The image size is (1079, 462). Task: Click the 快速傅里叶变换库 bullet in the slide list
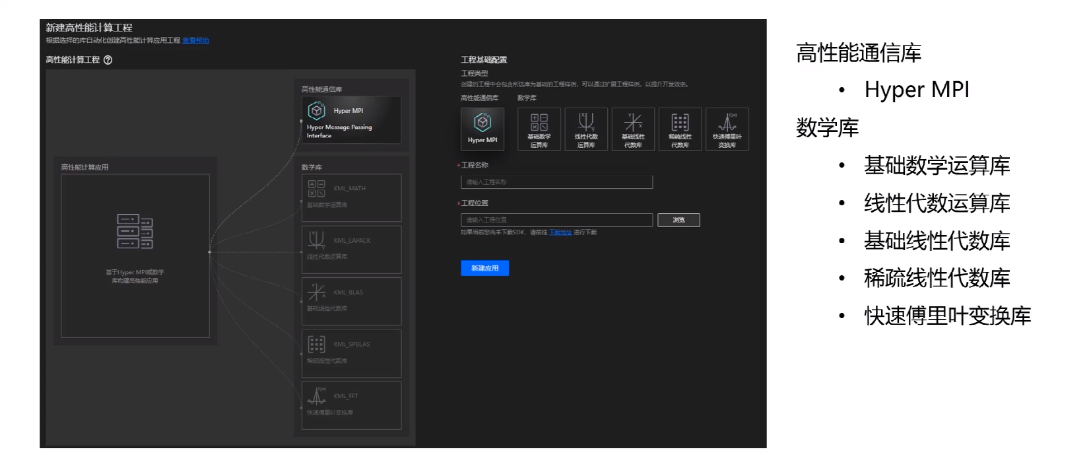coord(948,316)
